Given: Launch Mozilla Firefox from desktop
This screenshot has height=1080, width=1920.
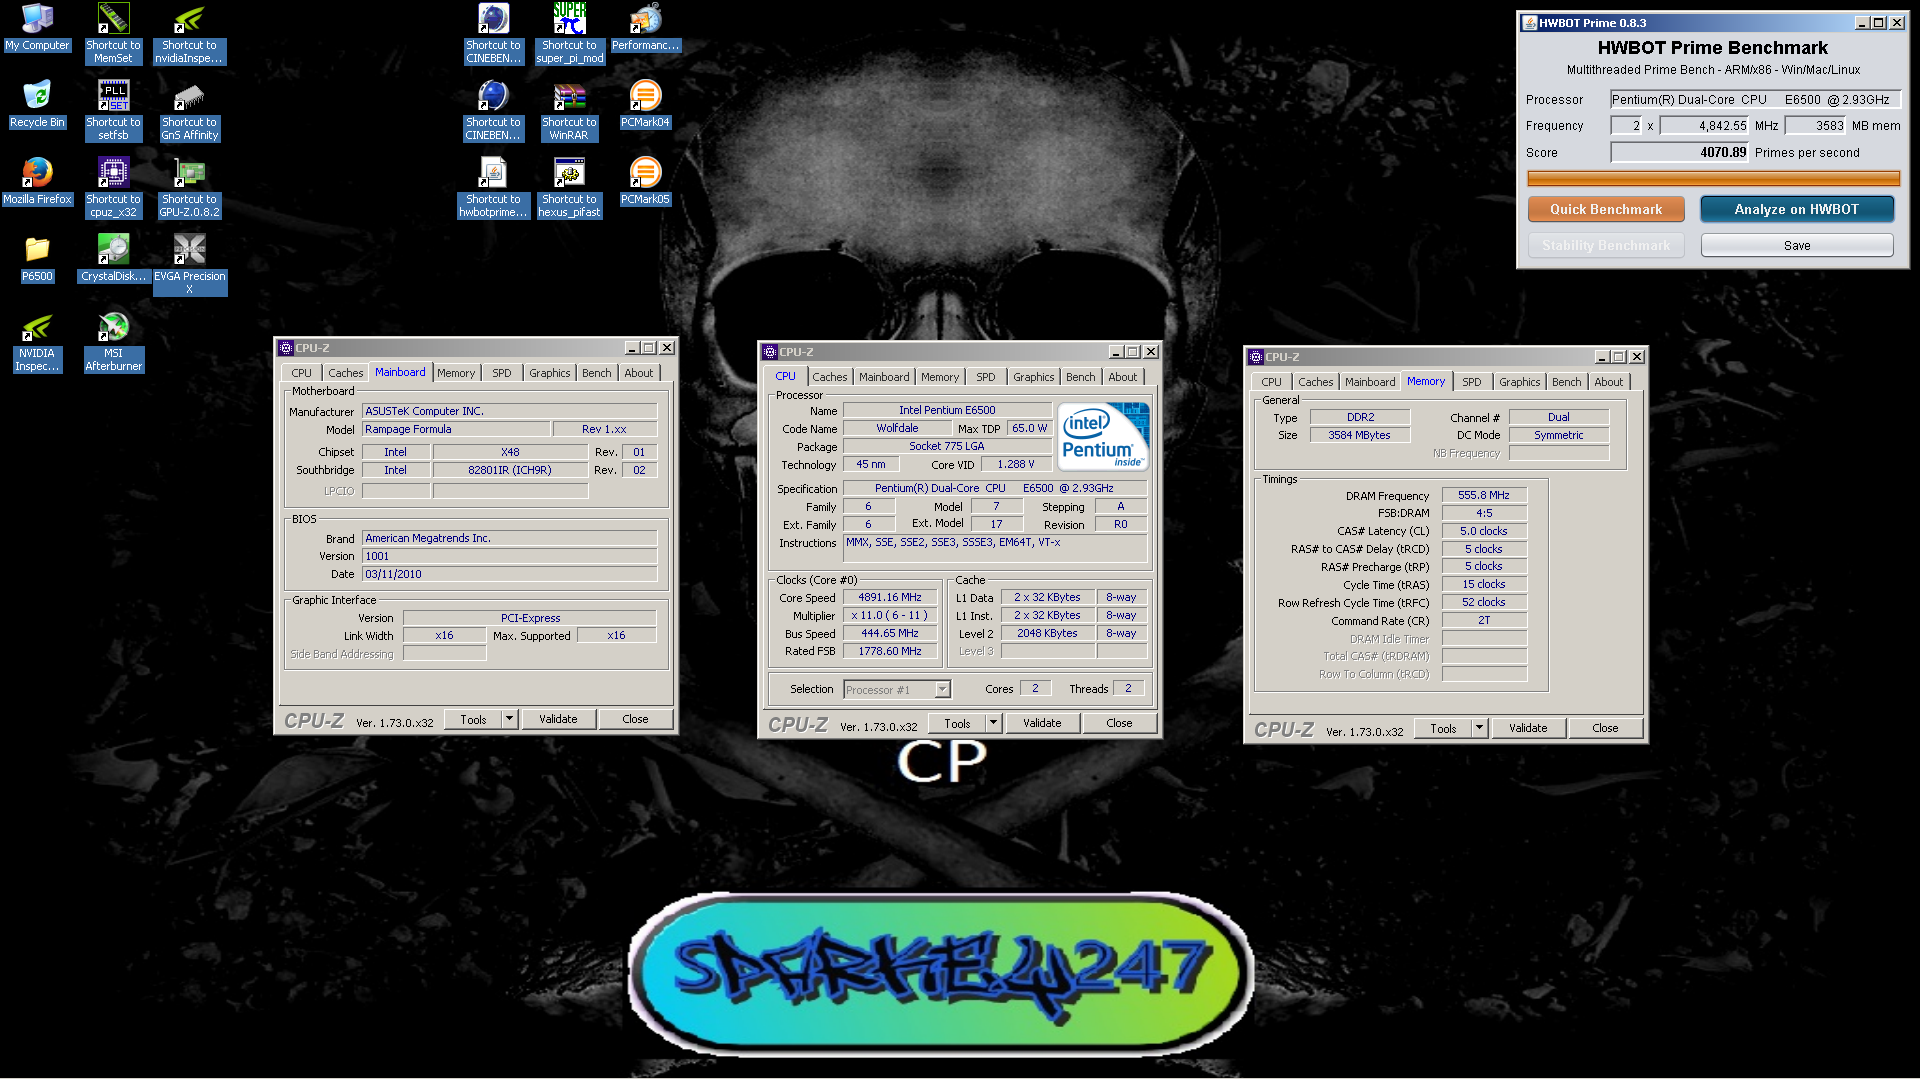Looking at the screenshot, I should pos(37,182).
